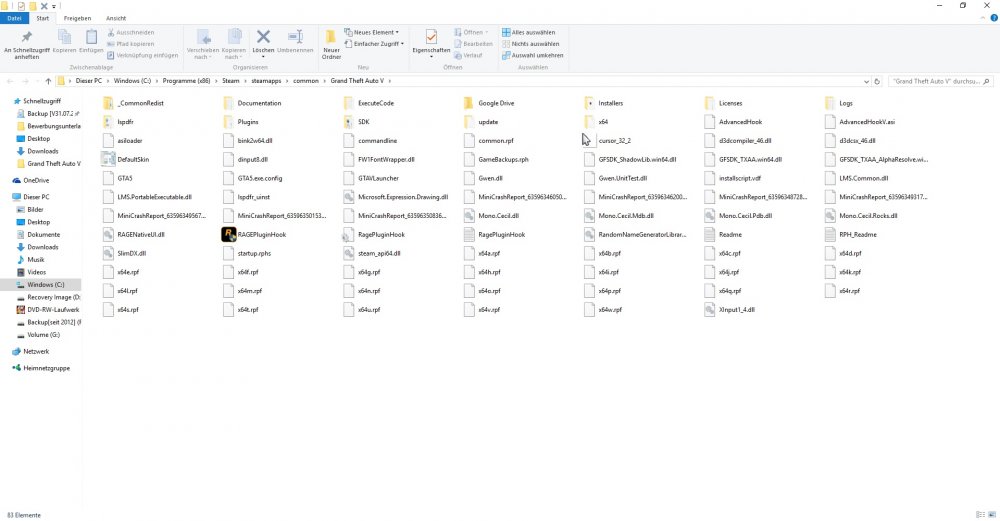The height and width of the screenshot is (521, 1000).
Task: Select the steam_api64.dll file
Action: click(x=372, y=254)
